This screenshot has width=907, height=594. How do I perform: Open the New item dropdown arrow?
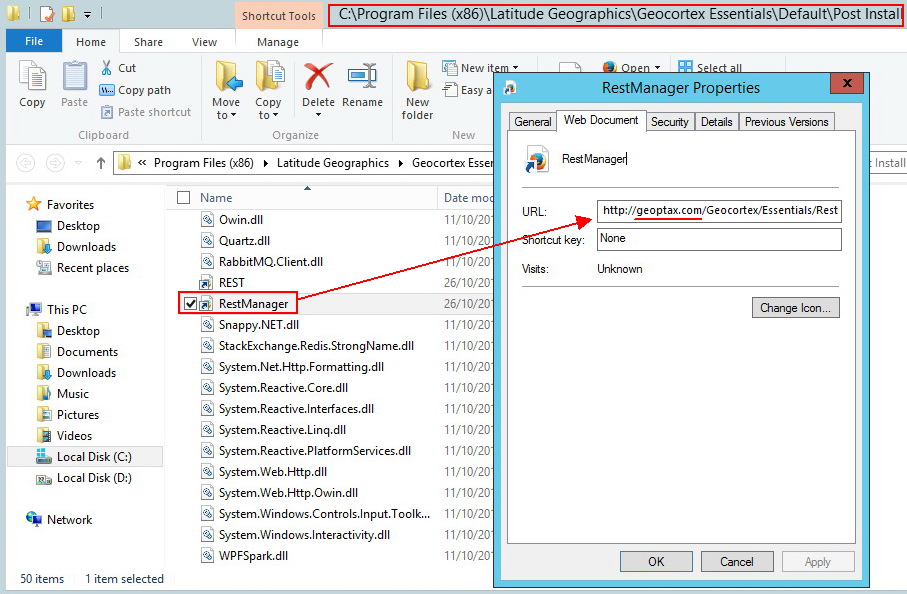click(x=515, y=68)
